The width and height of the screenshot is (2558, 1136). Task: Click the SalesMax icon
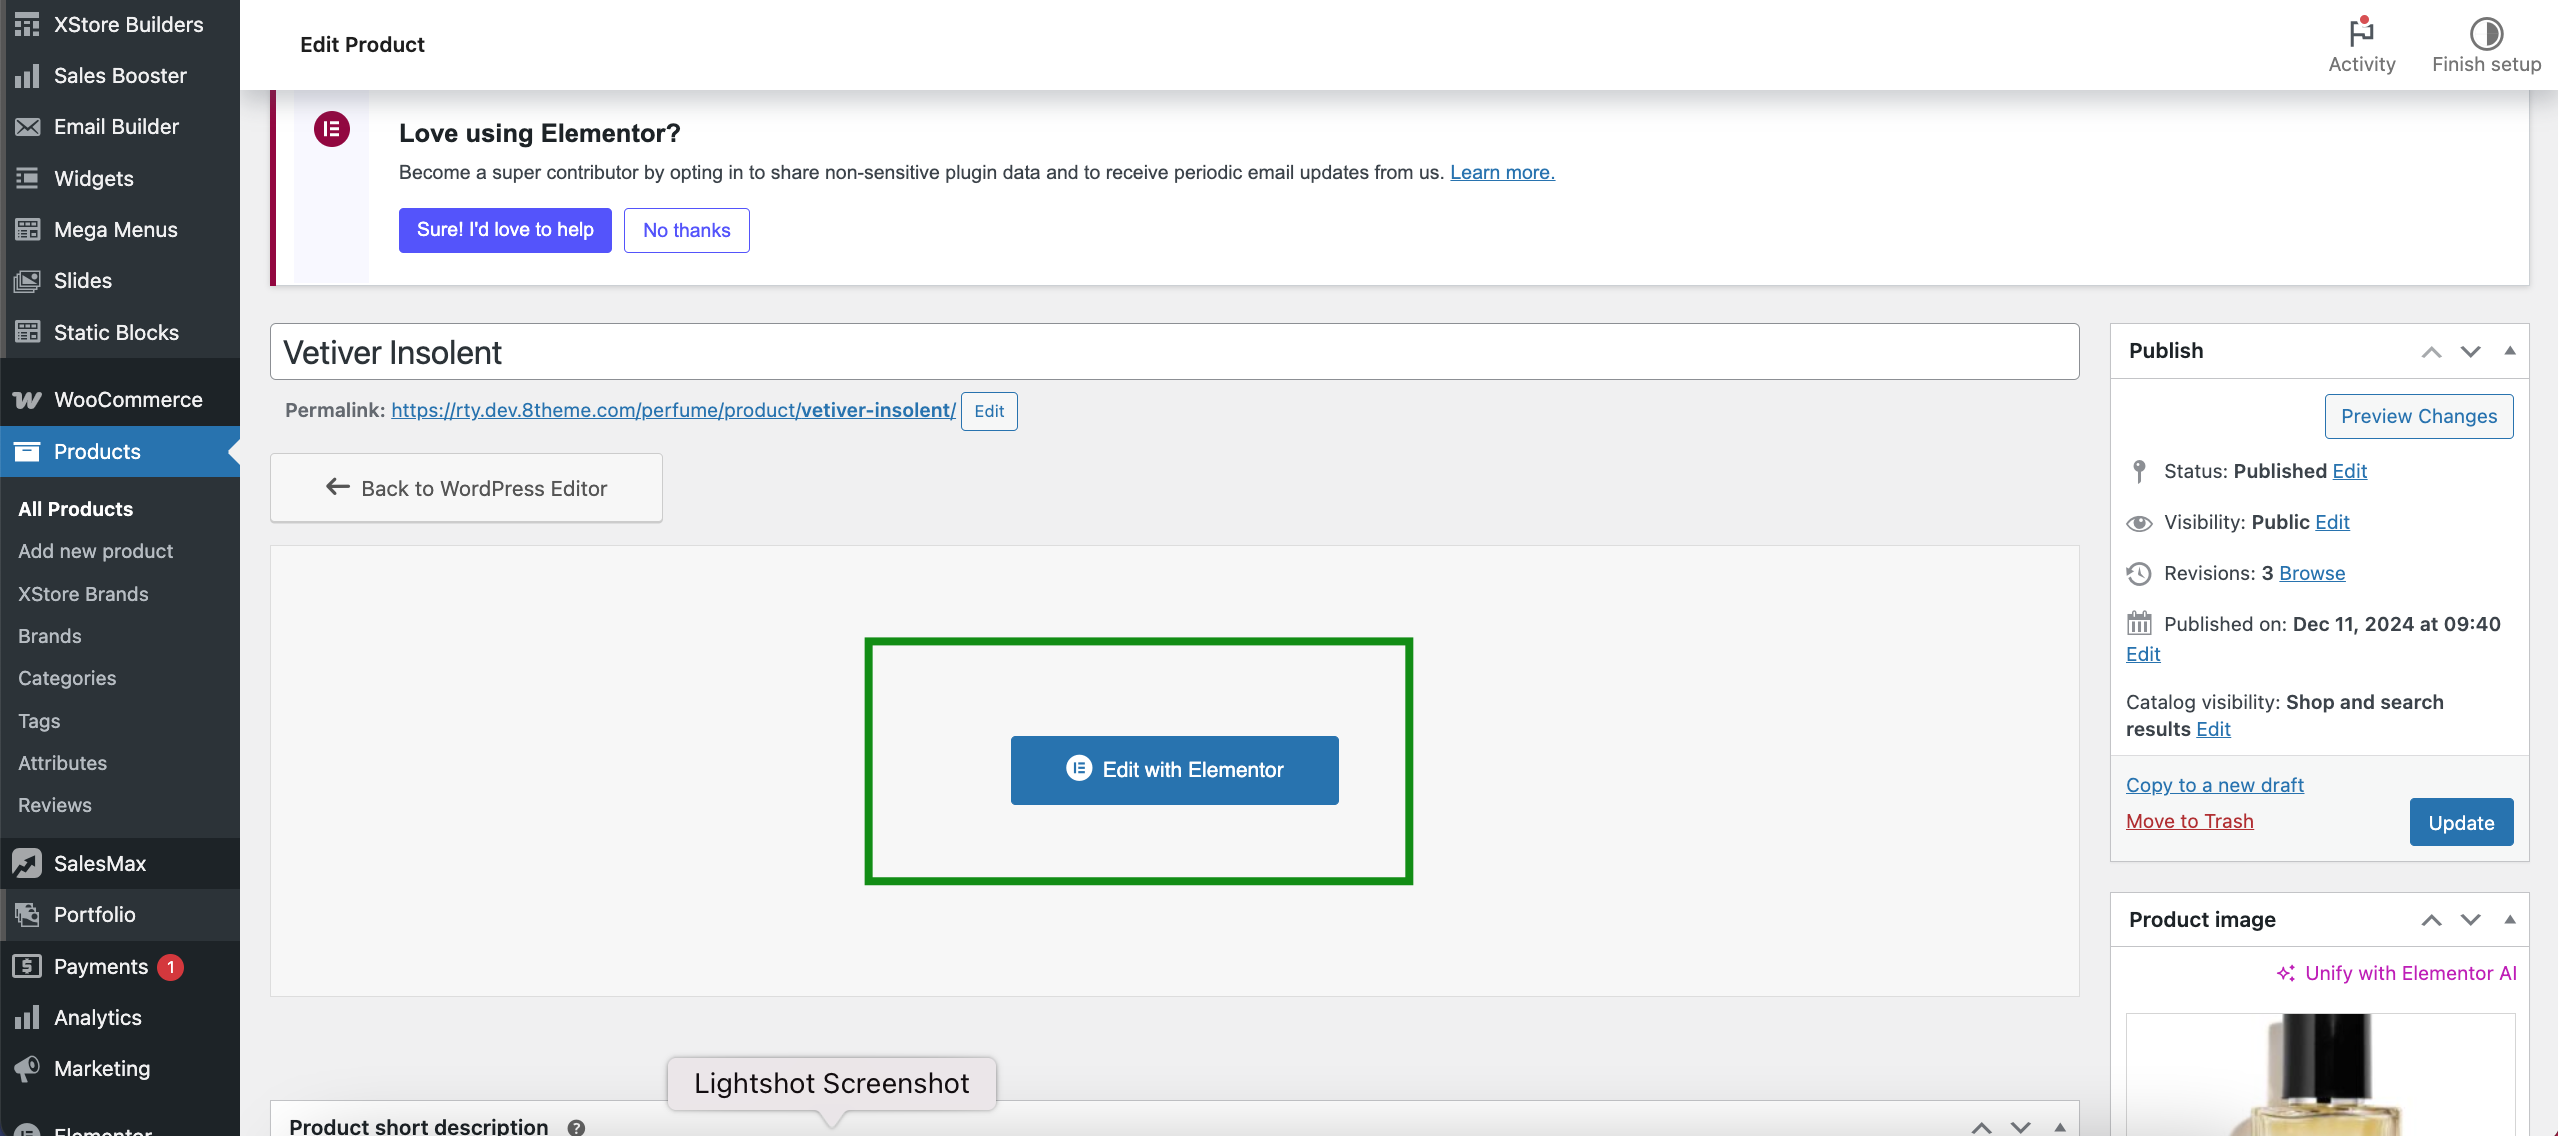27,863
